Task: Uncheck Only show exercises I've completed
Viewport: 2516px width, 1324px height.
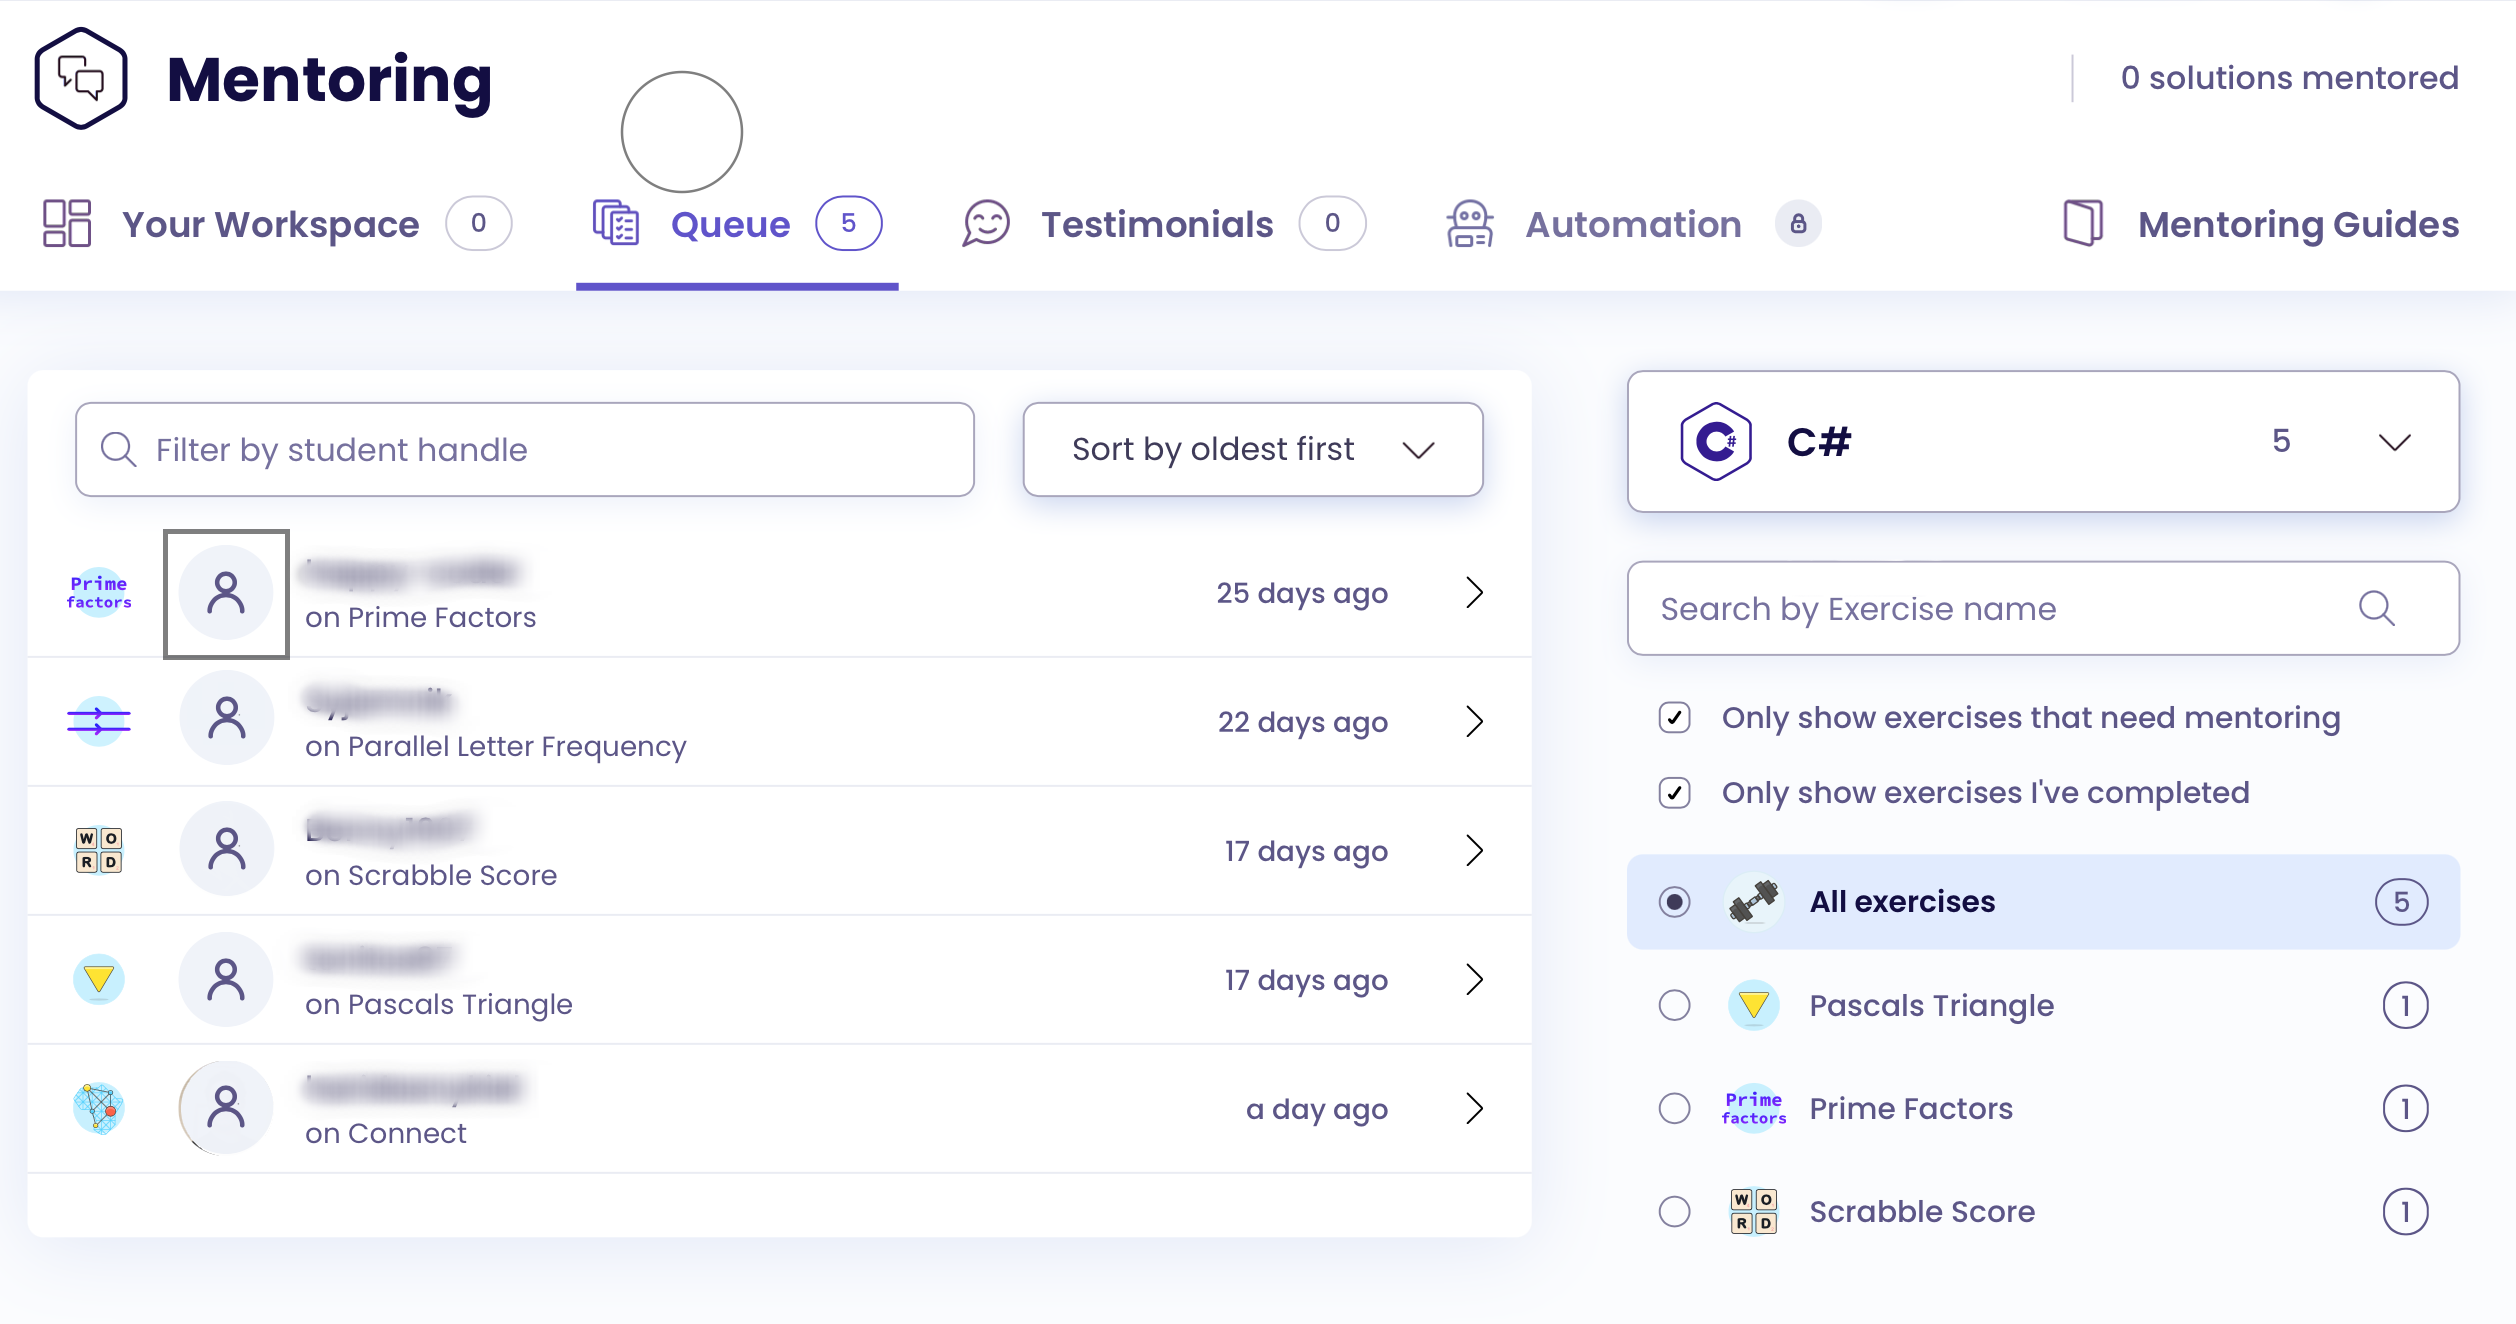Action: [1675, 793]
